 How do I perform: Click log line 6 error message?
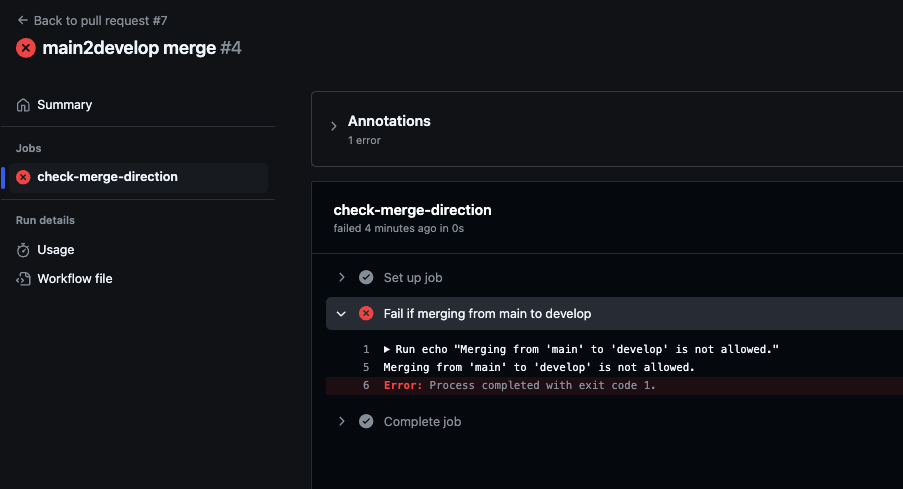(519, 385)
